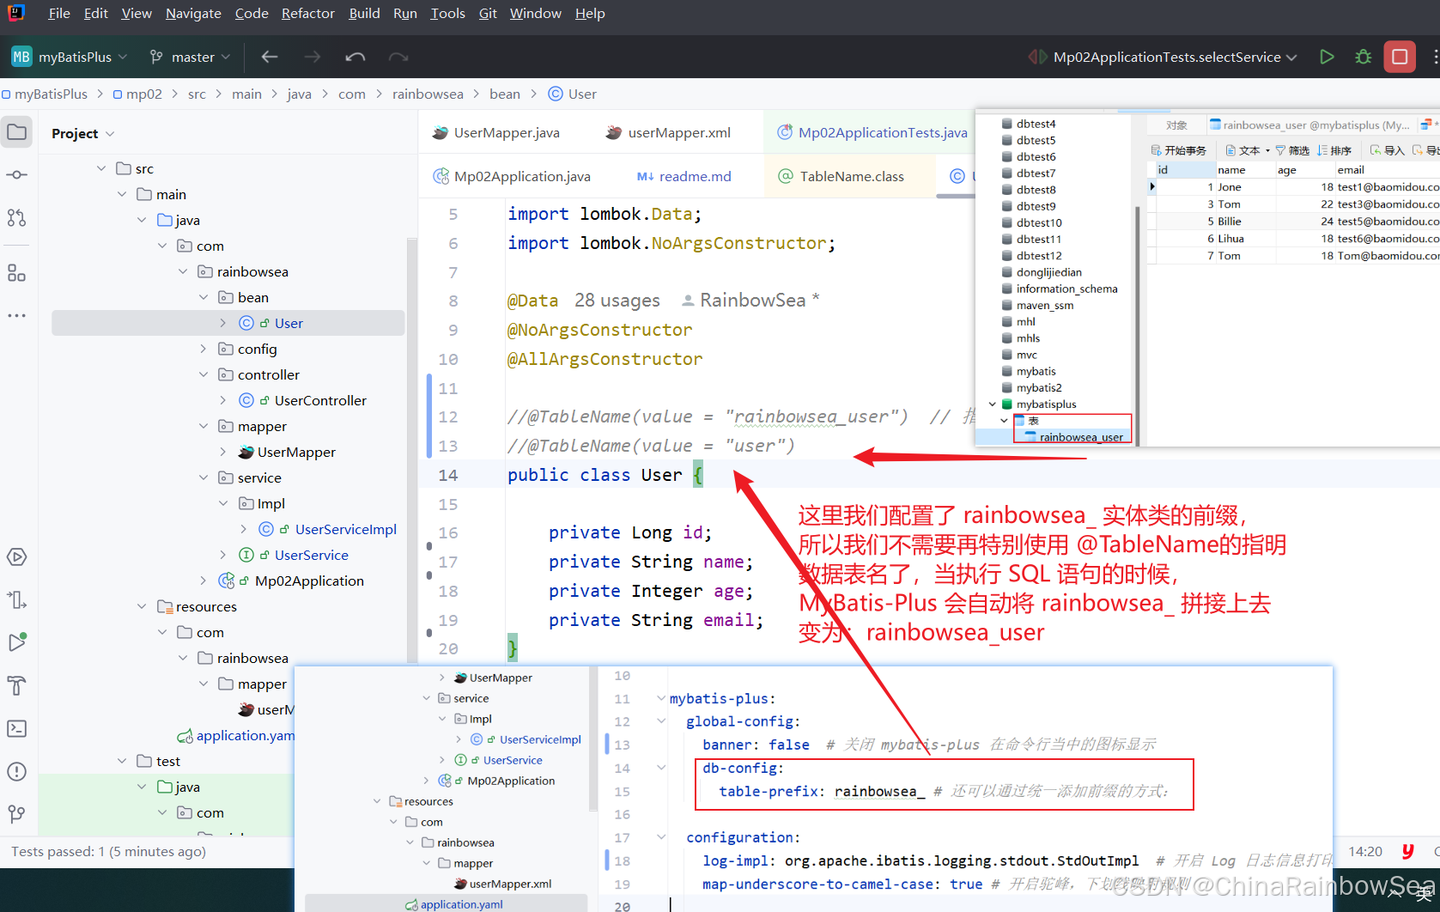The width and height of the screenshot is (1440, 912).
Task: Click the mp02 breadcrumb
Action: coord(143,94)
